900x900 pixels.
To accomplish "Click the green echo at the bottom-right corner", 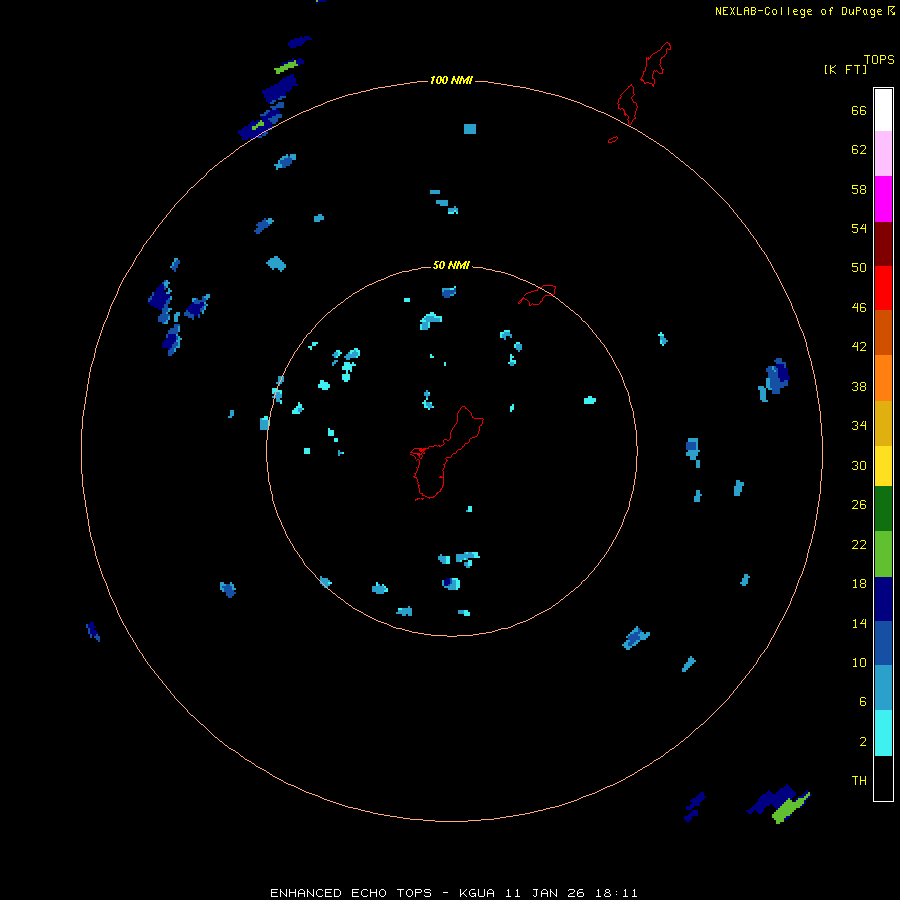I will [791, 808].
